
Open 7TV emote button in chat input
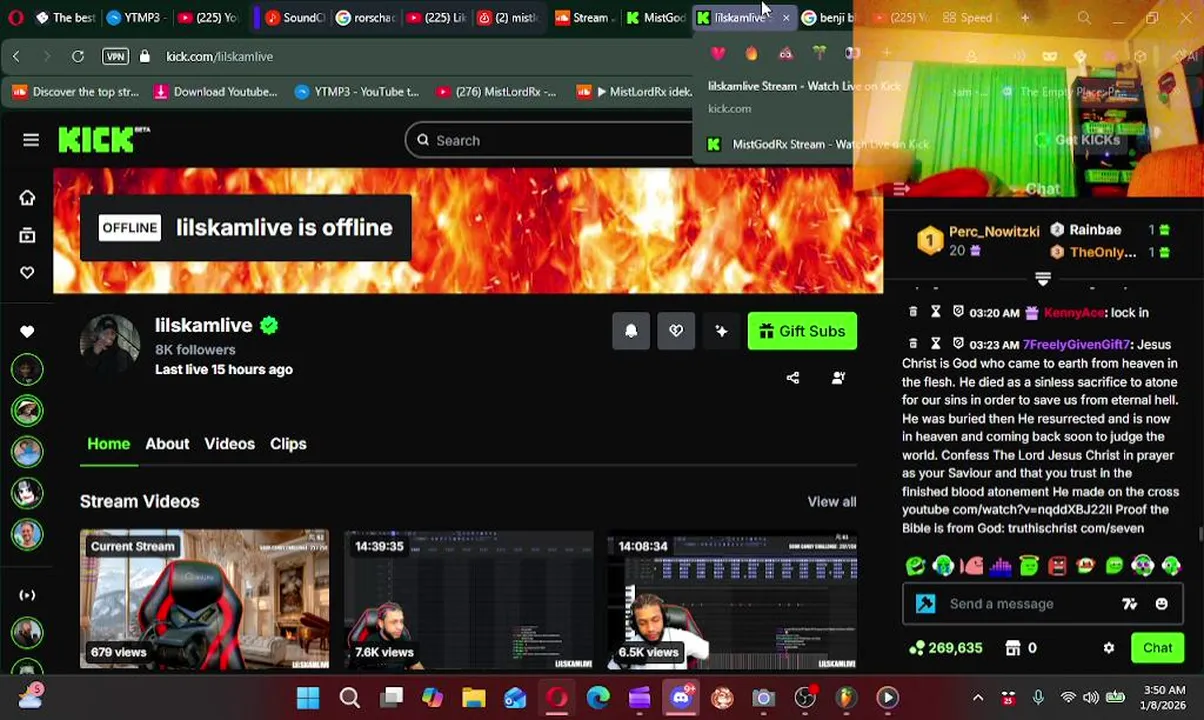pyautogui.click(x=1130, y=604)
